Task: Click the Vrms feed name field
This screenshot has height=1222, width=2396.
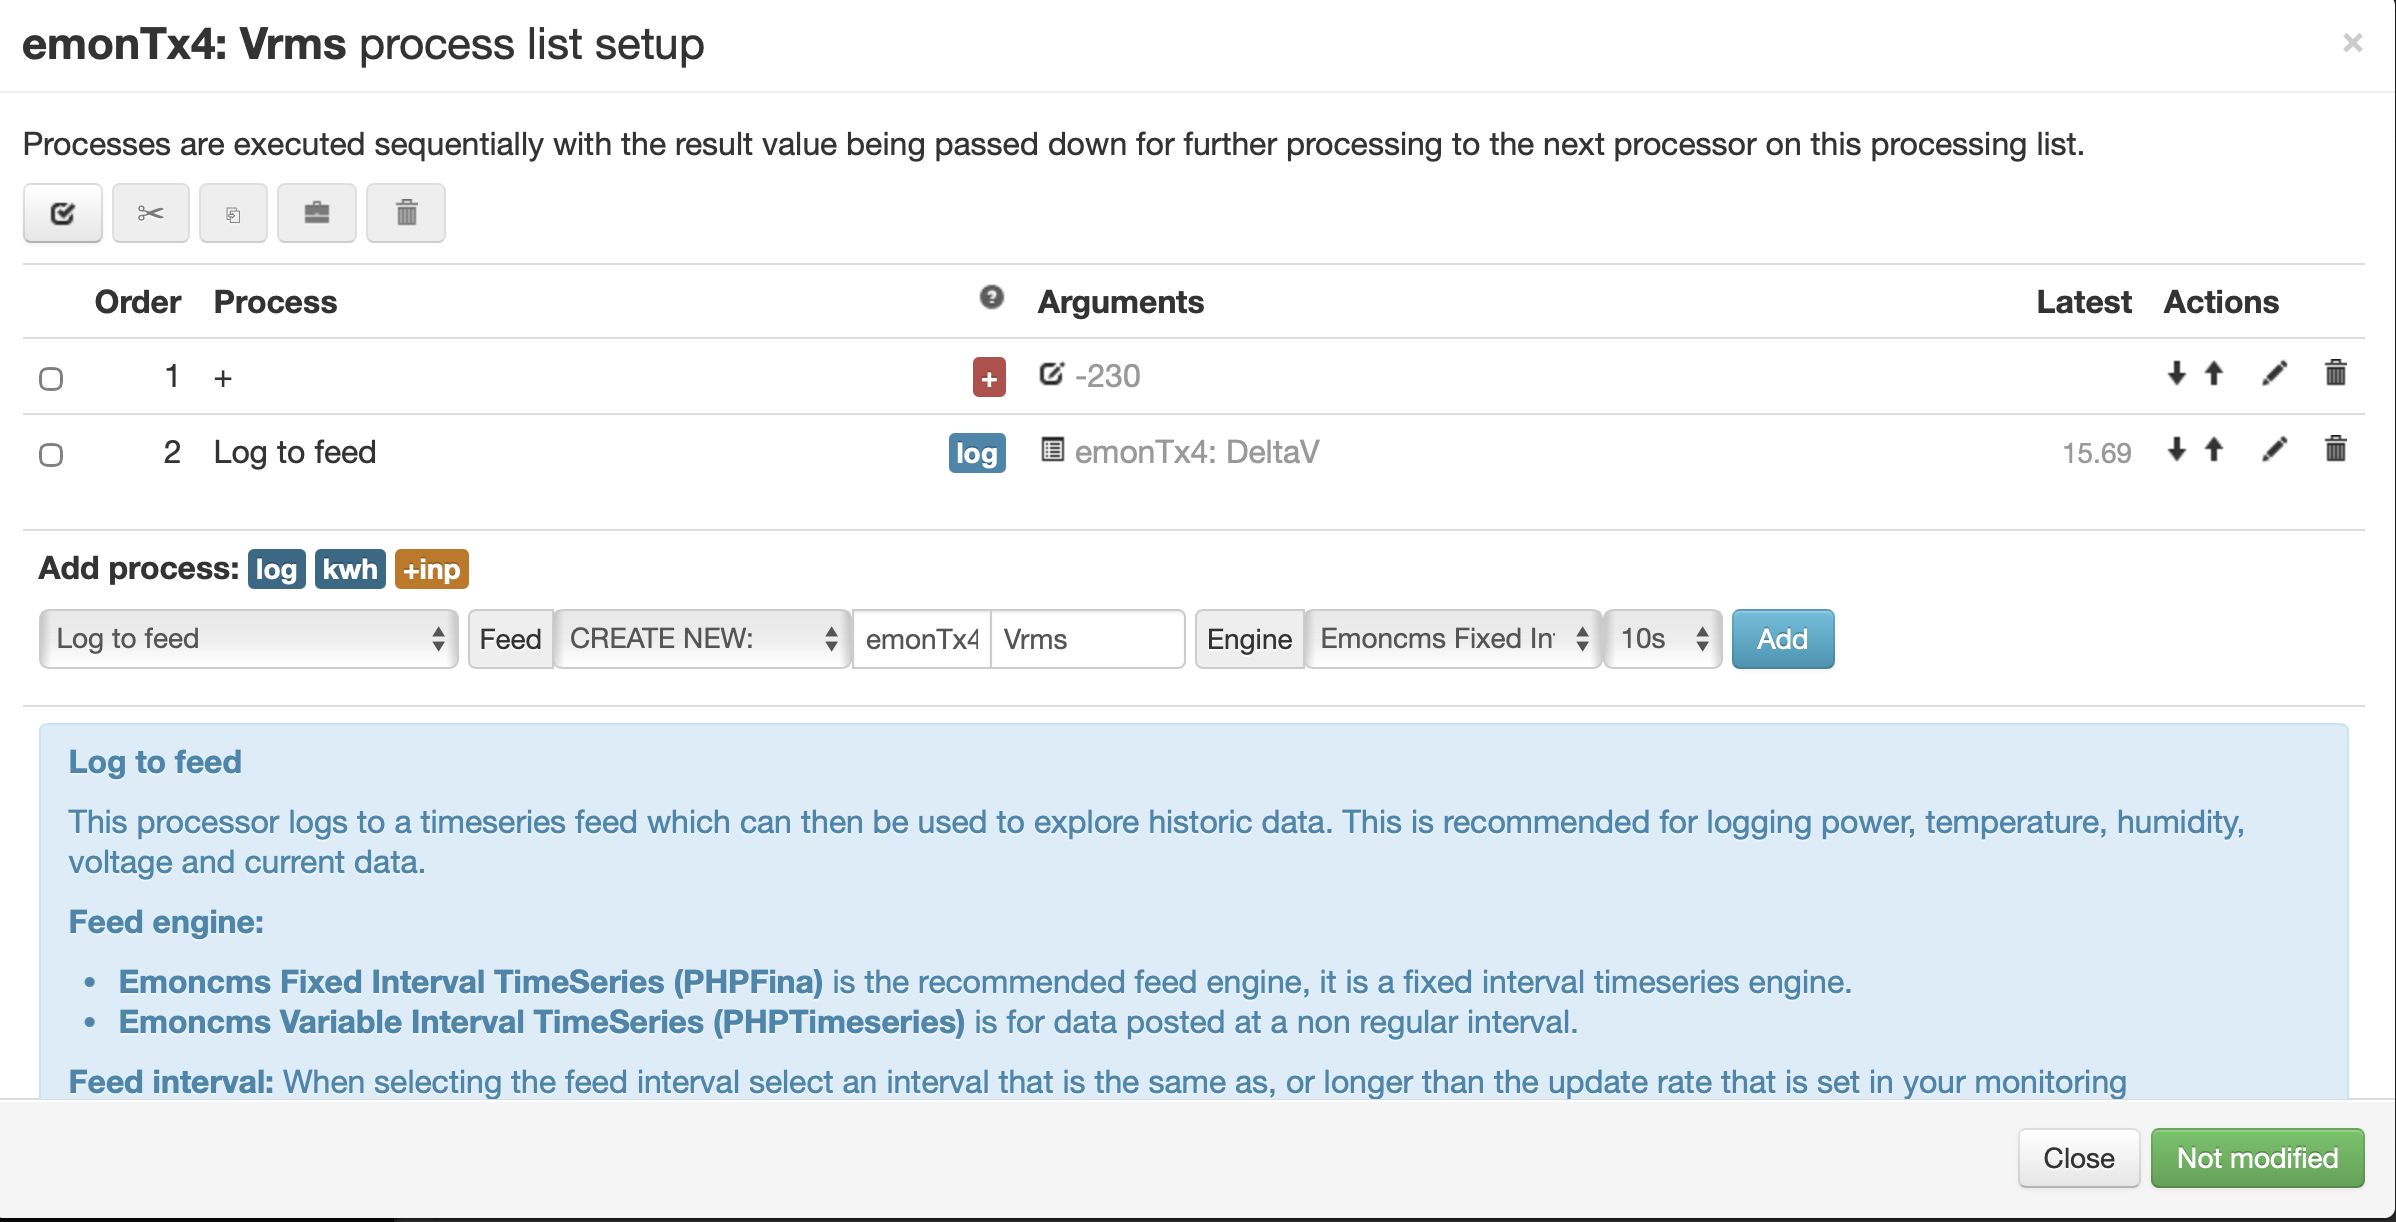Action: point(1087,639)
